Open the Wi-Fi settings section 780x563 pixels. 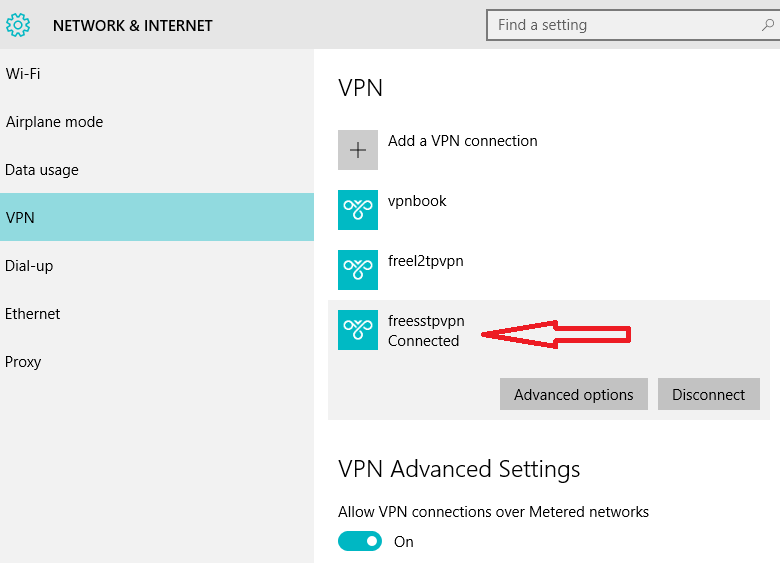[23, 74]
